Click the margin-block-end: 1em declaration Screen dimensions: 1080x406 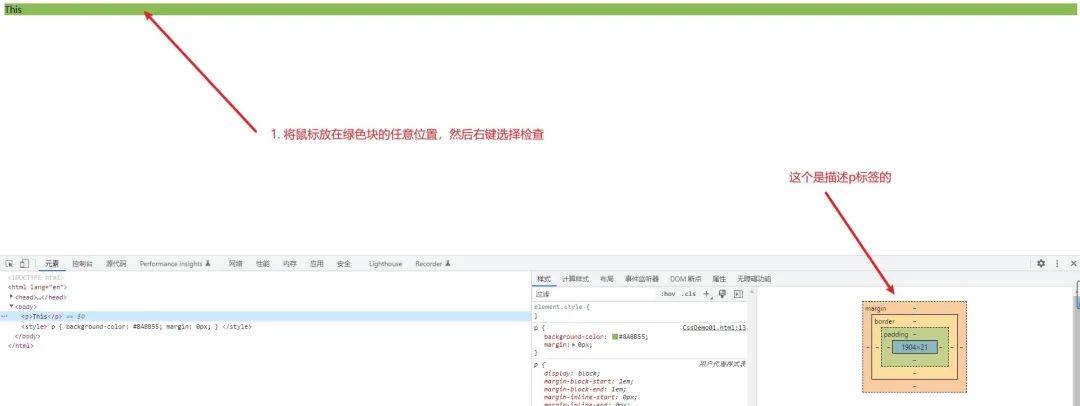(585, 389)
